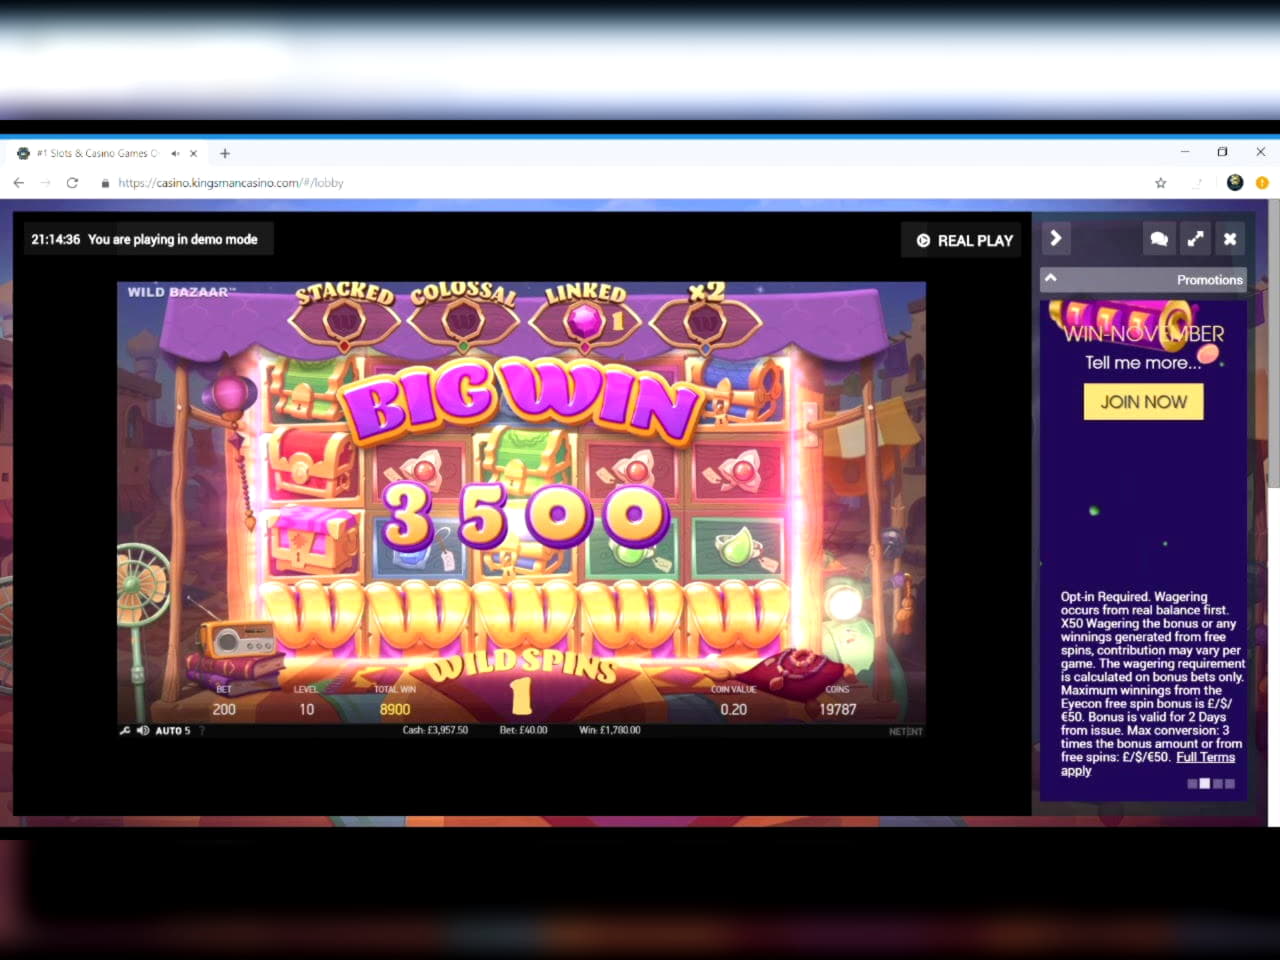Click the demo mode notice text
The width and height of the screenshot is (1280, 960).
[172, 240]
